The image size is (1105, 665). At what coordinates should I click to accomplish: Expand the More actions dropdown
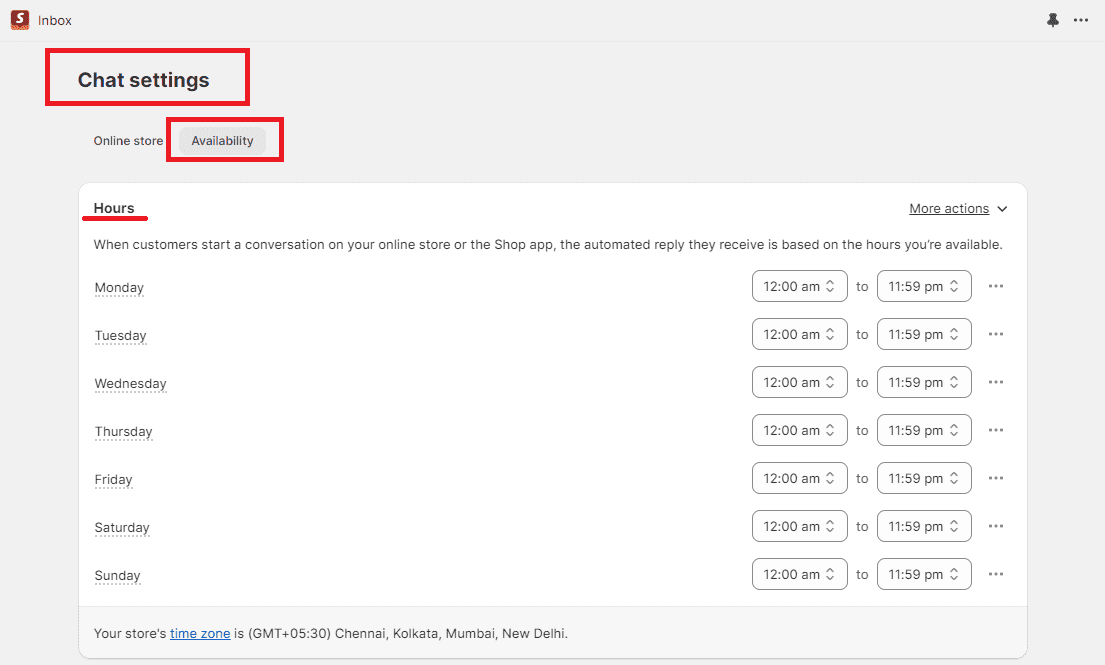pos(957,208)
